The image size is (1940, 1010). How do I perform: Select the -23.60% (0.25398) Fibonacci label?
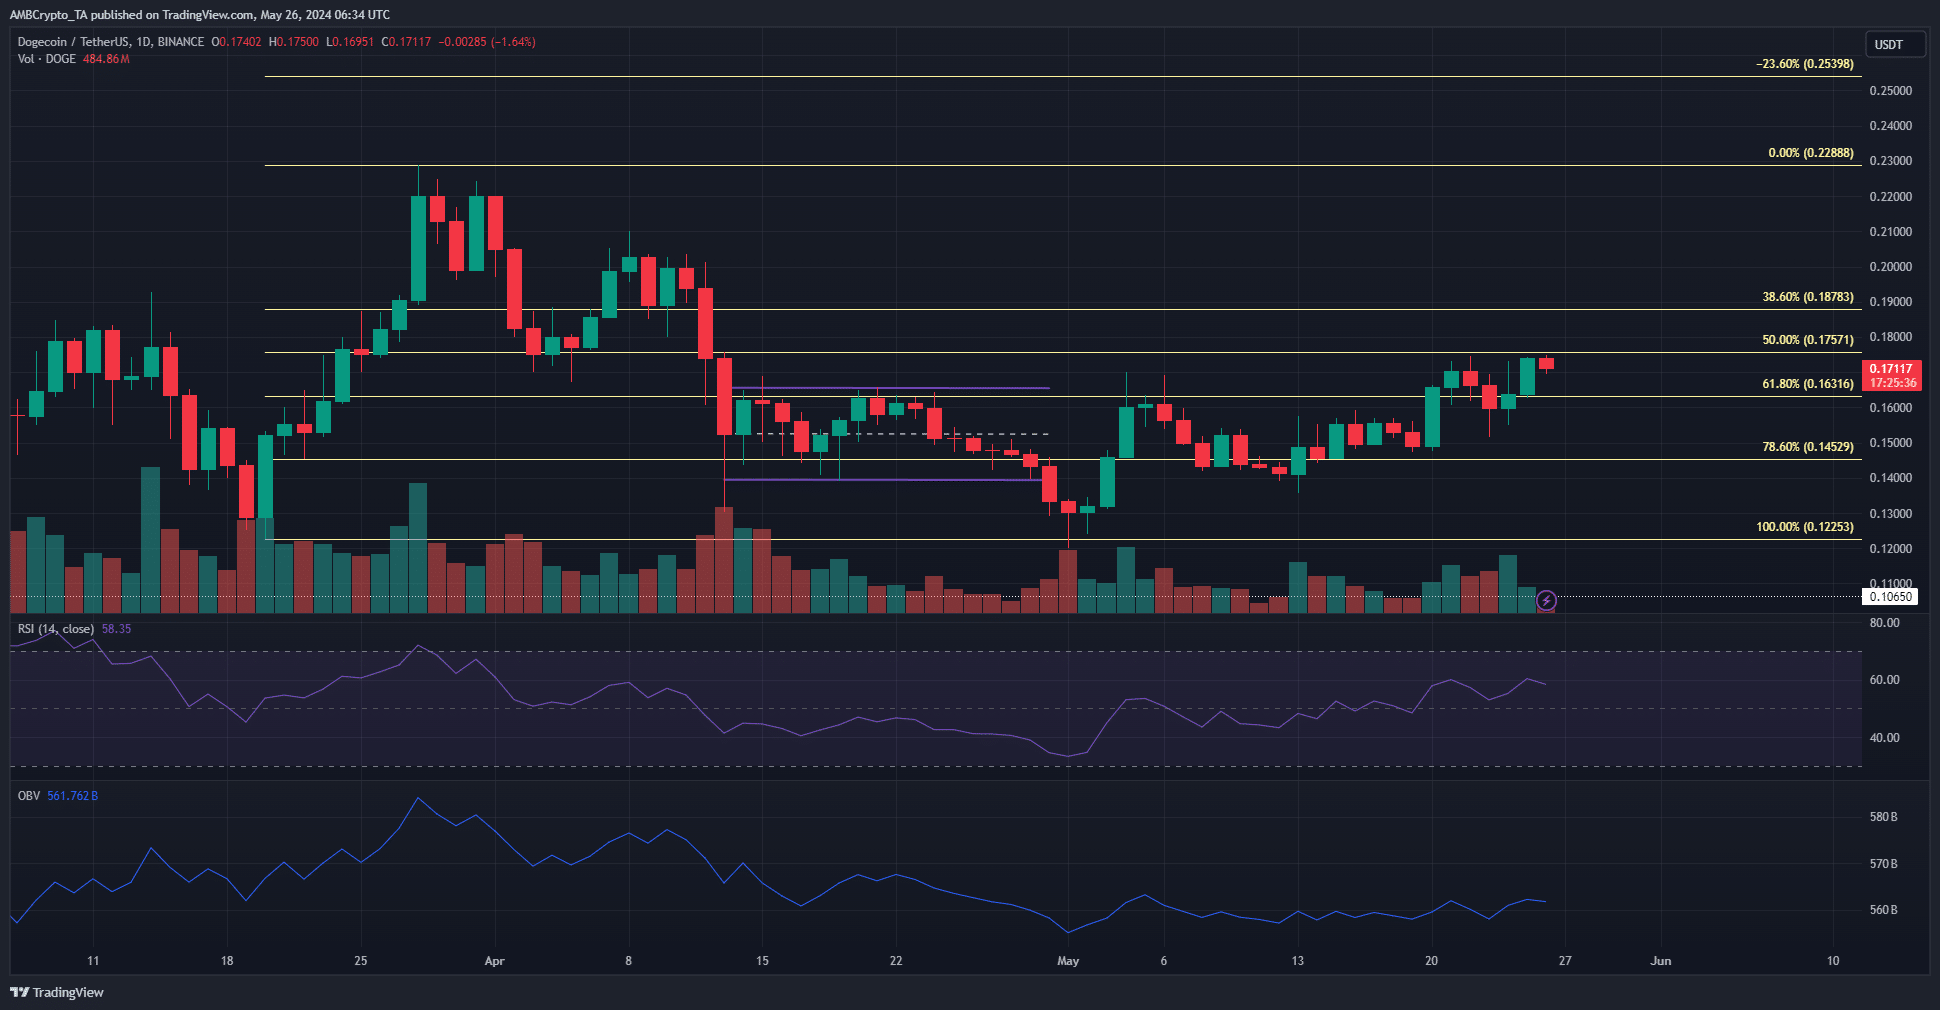(x=1805, y=64)
